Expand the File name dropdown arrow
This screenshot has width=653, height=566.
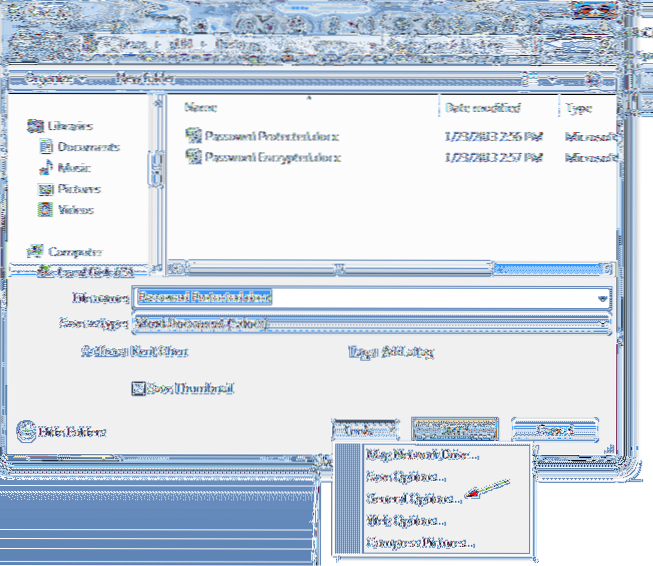[602, 298]
